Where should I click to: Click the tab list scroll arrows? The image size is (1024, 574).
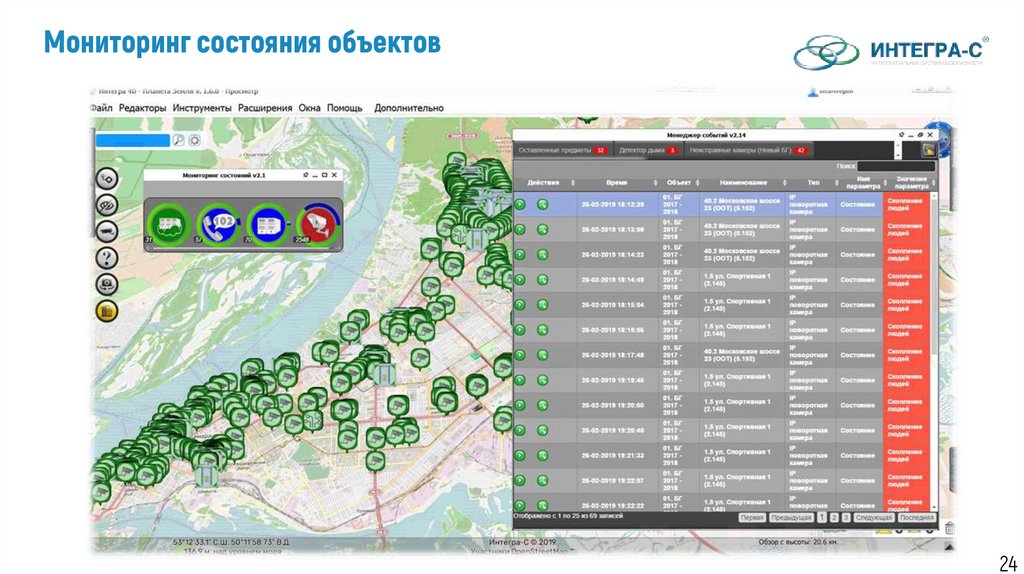pos(898,150)
